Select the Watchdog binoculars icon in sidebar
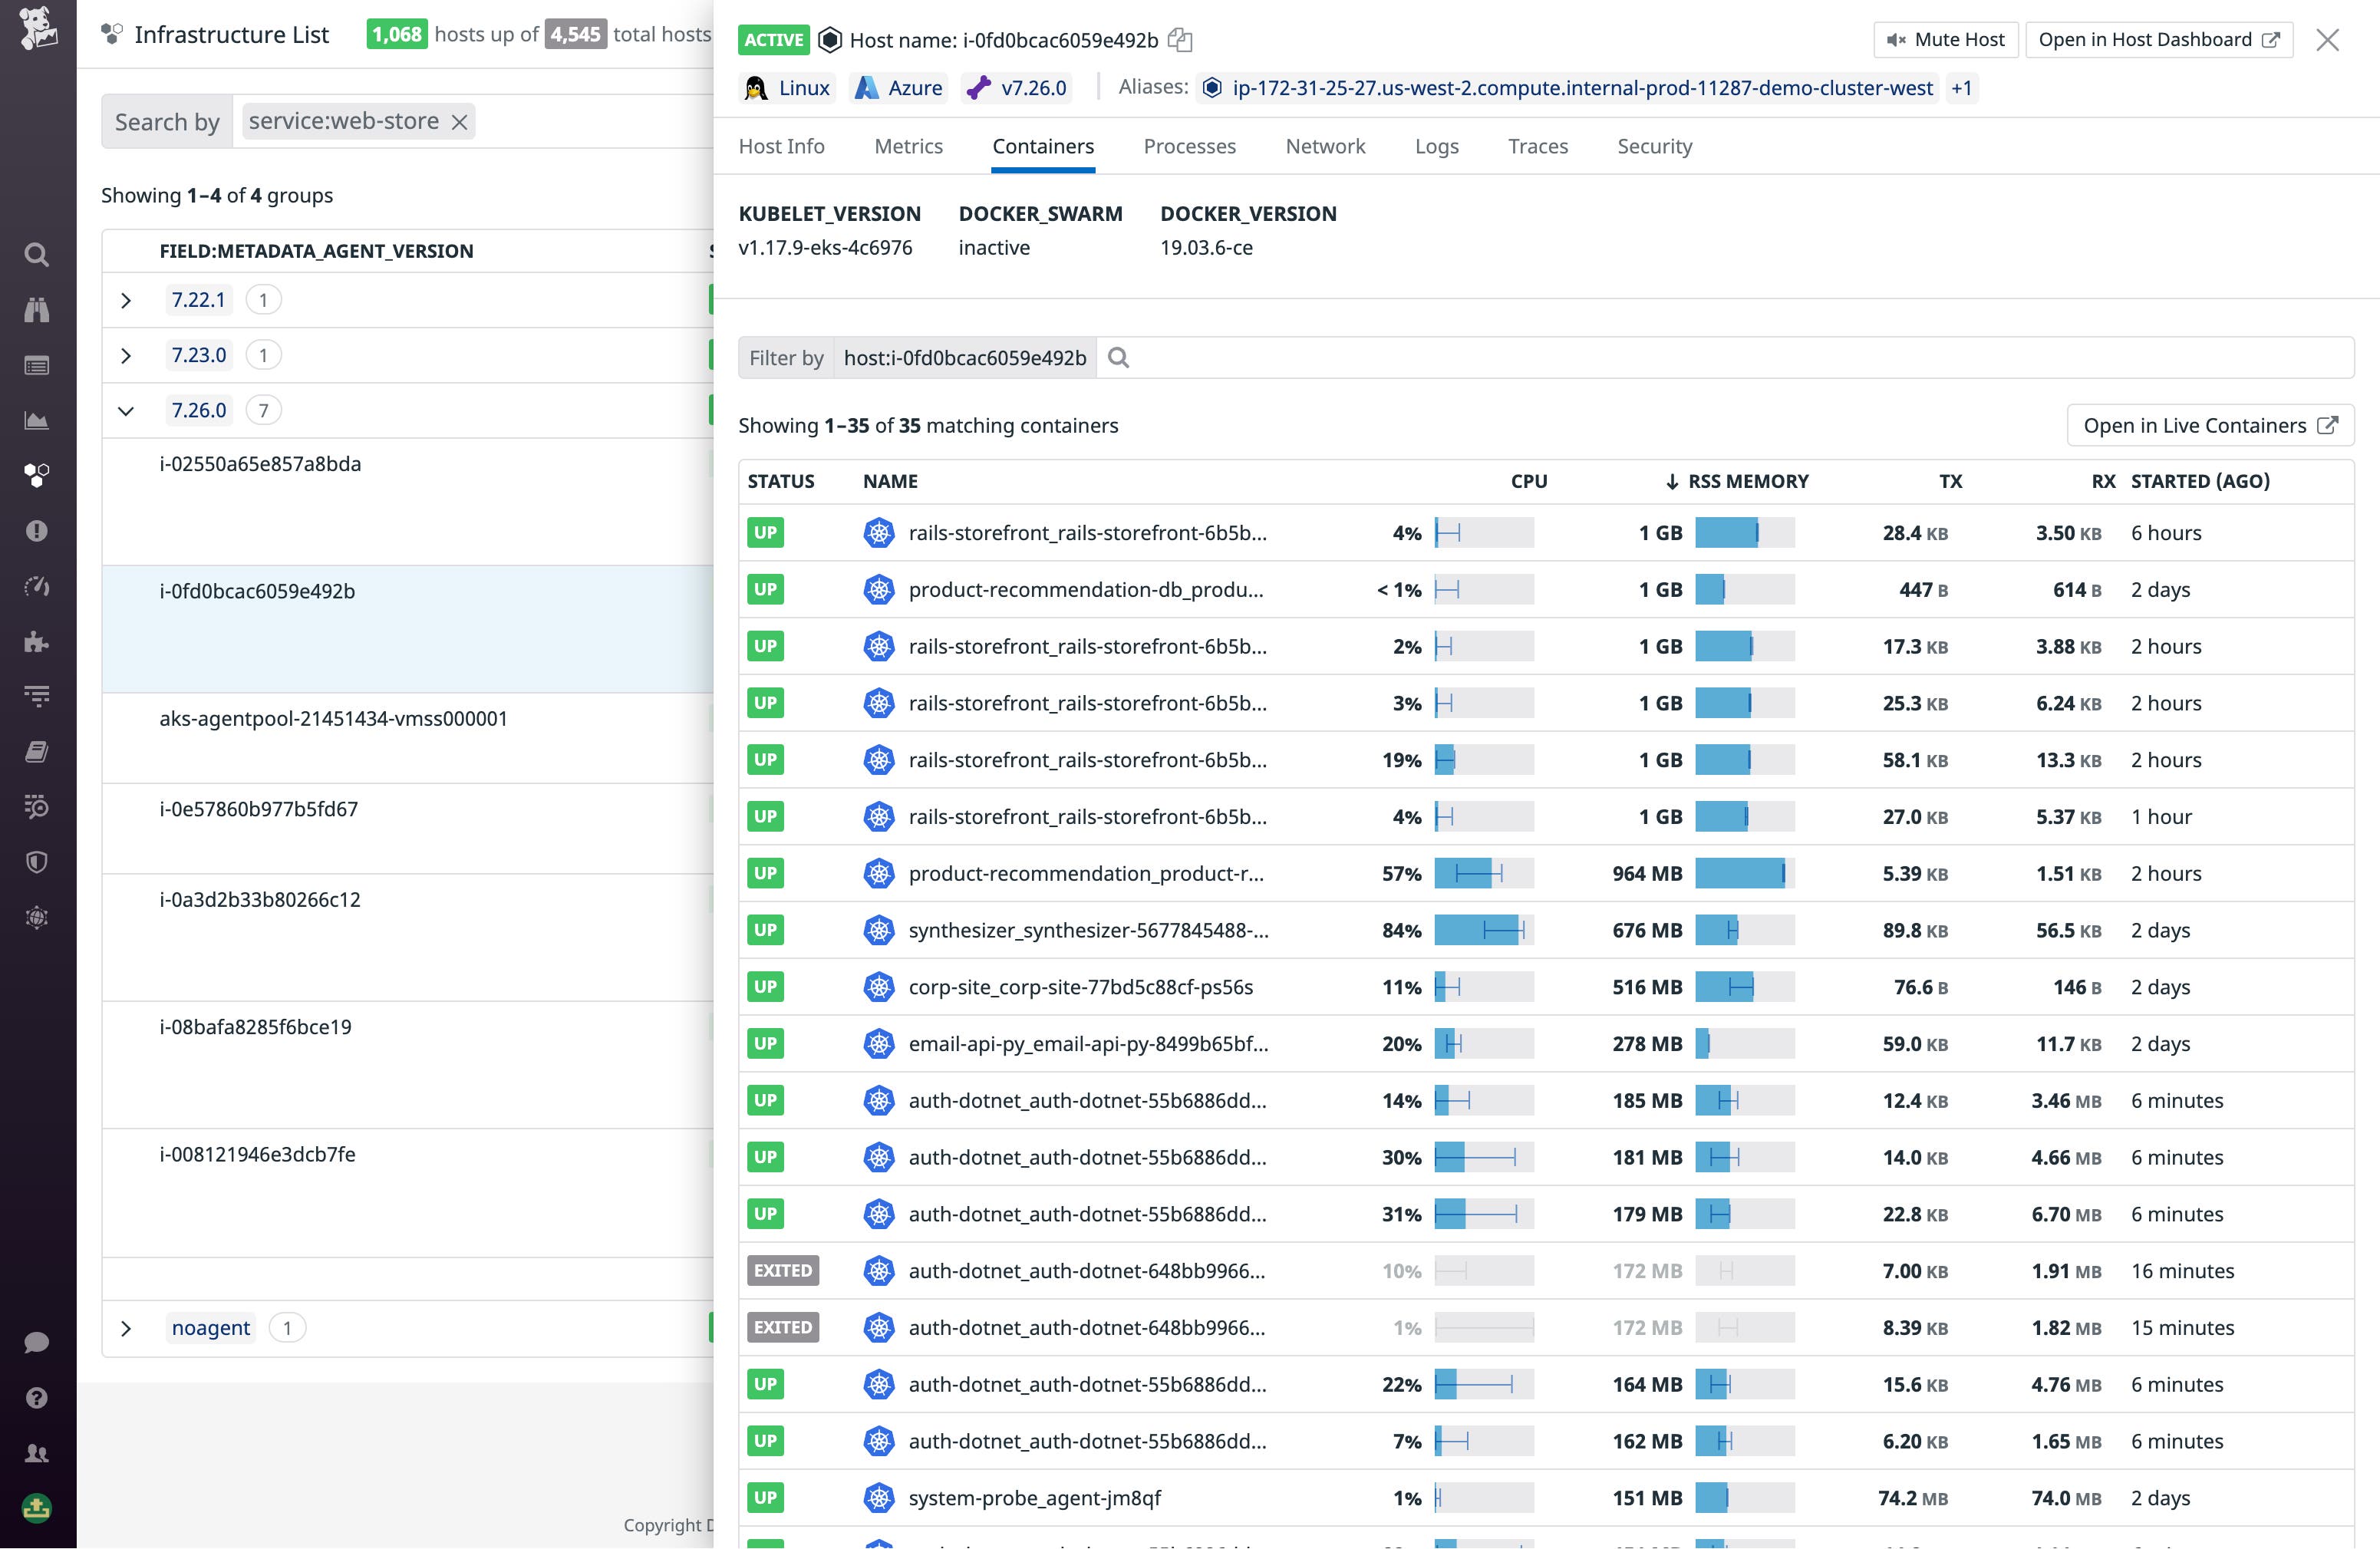The width and height of the screenshot is (2380, 1549). pyautogui.click(x=37, y=310)
